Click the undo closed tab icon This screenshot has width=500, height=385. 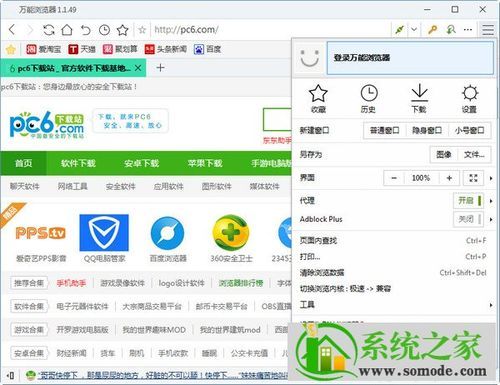click(86, 30)
